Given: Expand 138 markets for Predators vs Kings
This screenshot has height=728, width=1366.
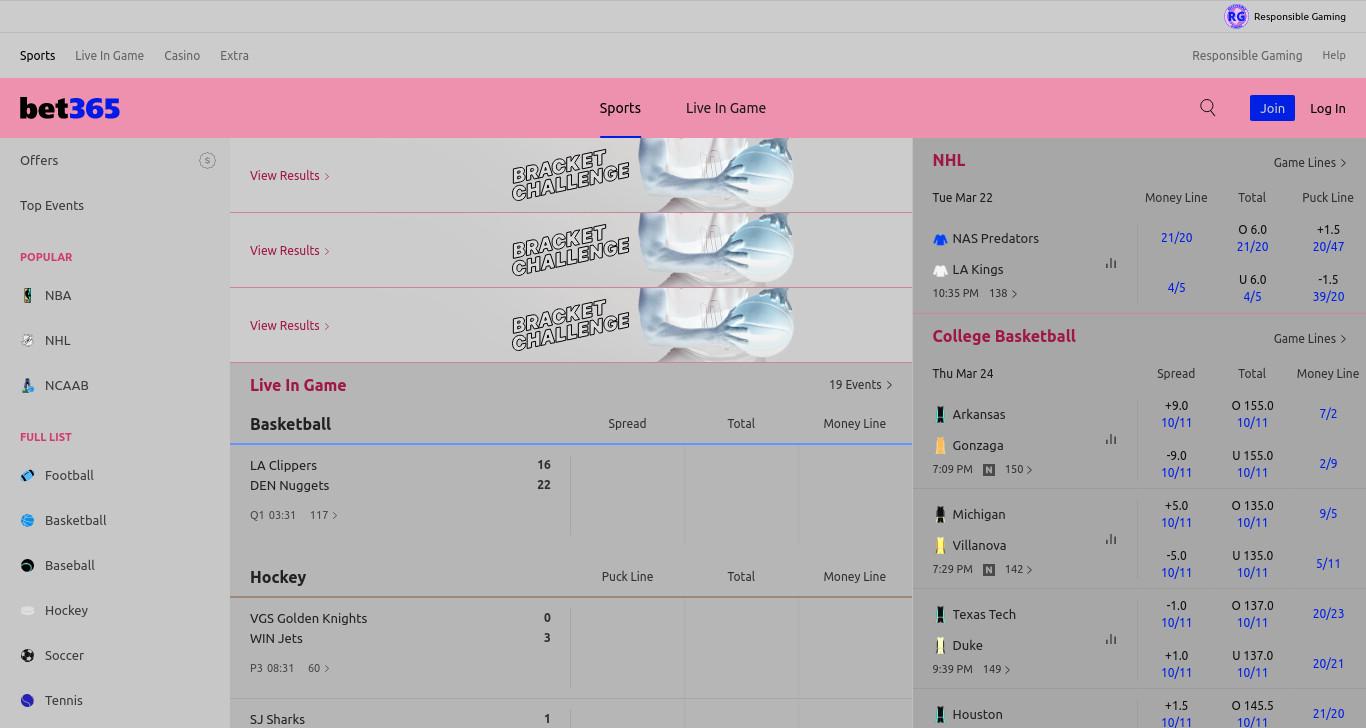Looking at the screenshot, I should pyautogui.click(x=1003, y=293).
